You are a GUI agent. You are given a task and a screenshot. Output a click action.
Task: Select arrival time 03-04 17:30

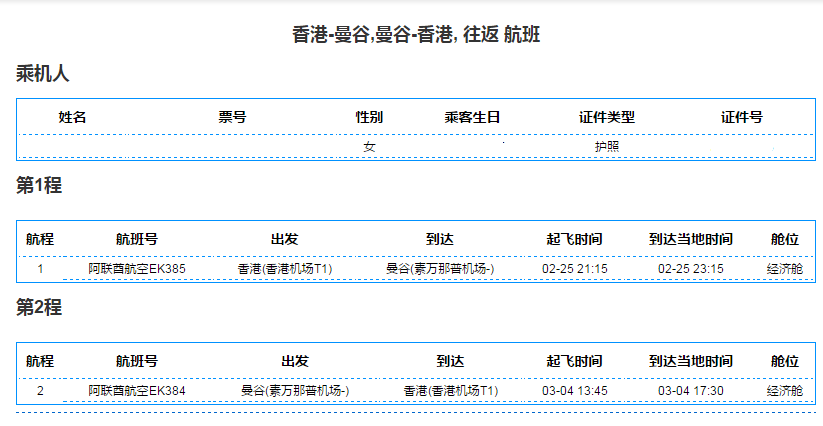click(x=691, y=391)
